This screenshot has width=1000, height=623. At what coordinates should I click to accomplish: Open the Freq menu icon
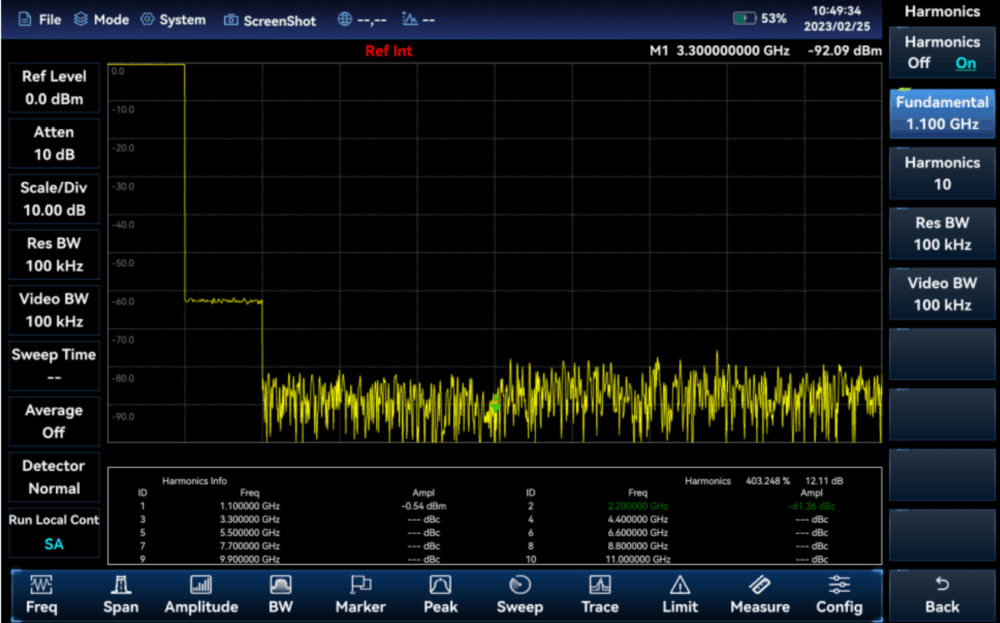point(42,594)
